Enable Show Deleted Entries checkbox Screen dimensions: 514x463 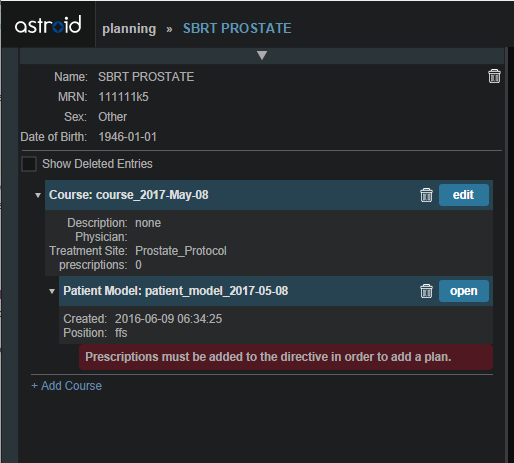pyautogui.click(x=29, y=164)
